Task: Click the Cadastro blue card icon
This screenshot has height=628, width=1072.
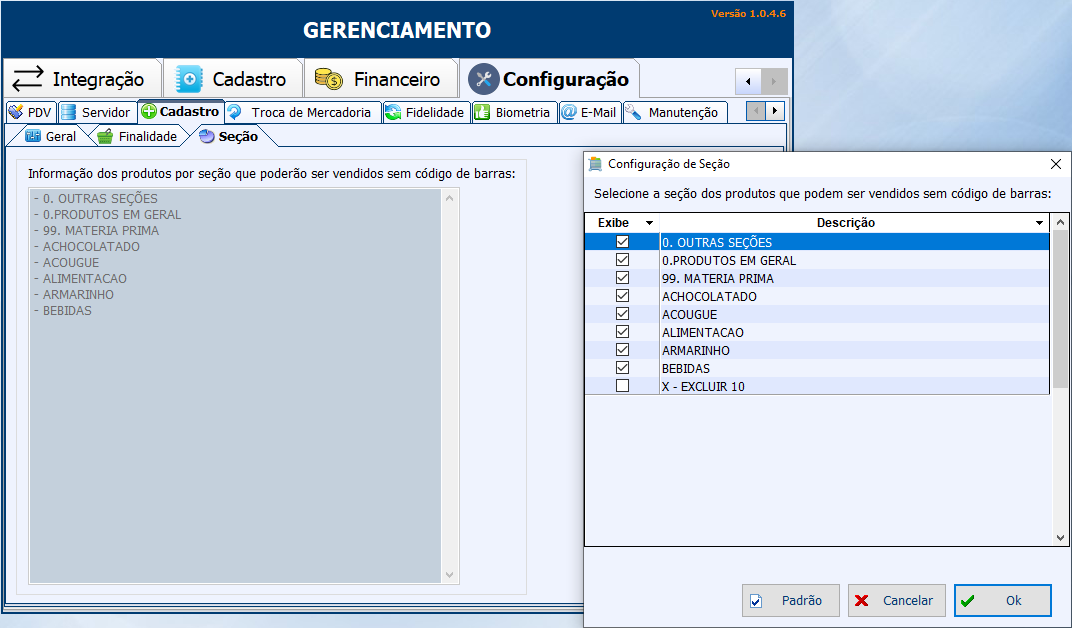Action: pos(189,79)
